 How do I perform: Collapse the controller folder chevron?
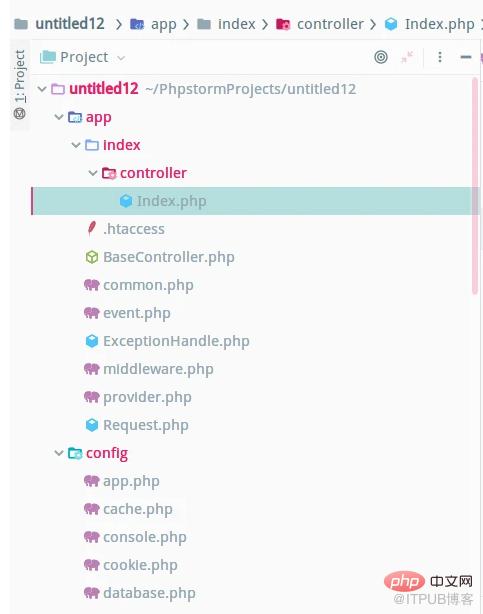[x=93, y=173]
